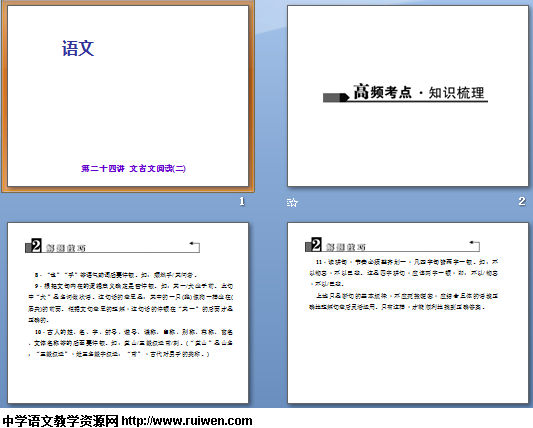The height and width of the screenshot is (428, 533).
Task: Click the 高频考点·知识梳理 heading text
Action: [x=419, y=92]
